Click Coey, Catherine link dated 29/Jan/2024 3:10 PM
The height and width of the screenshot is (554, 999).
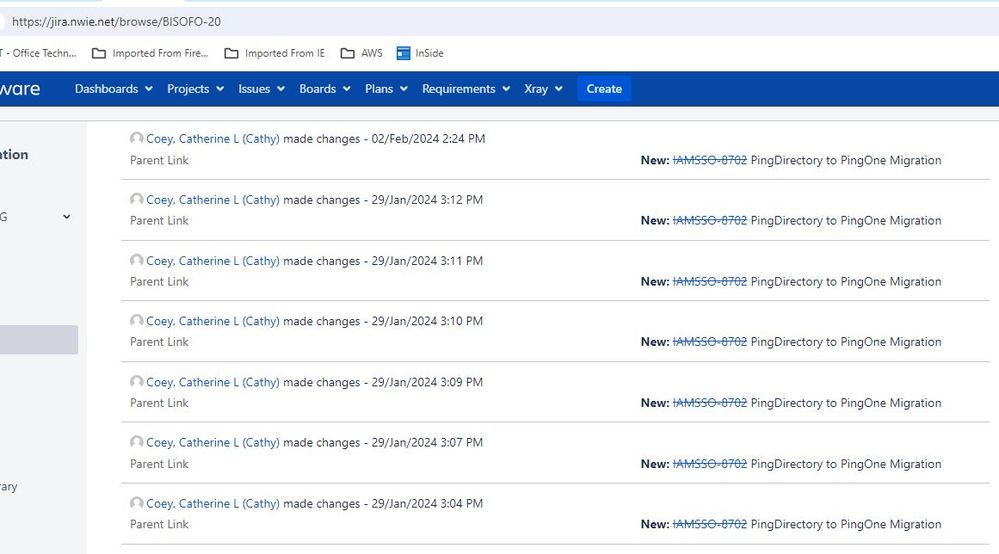[x=213, y=322]
